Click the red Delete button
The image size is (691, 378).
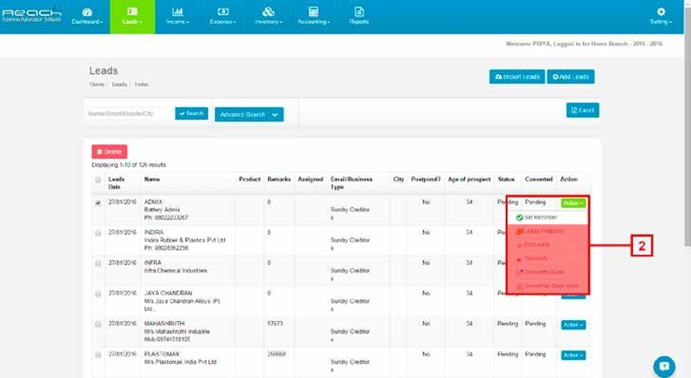(109, 152)
